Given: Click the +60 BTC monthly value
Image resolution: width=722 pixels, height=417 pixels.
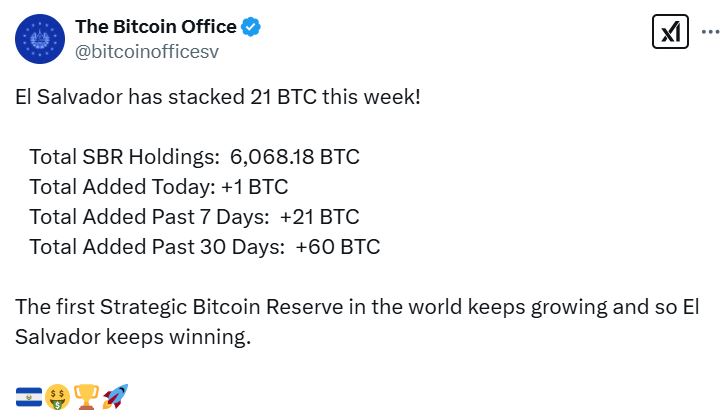Looking at the screenshot, I should [338, 247].
